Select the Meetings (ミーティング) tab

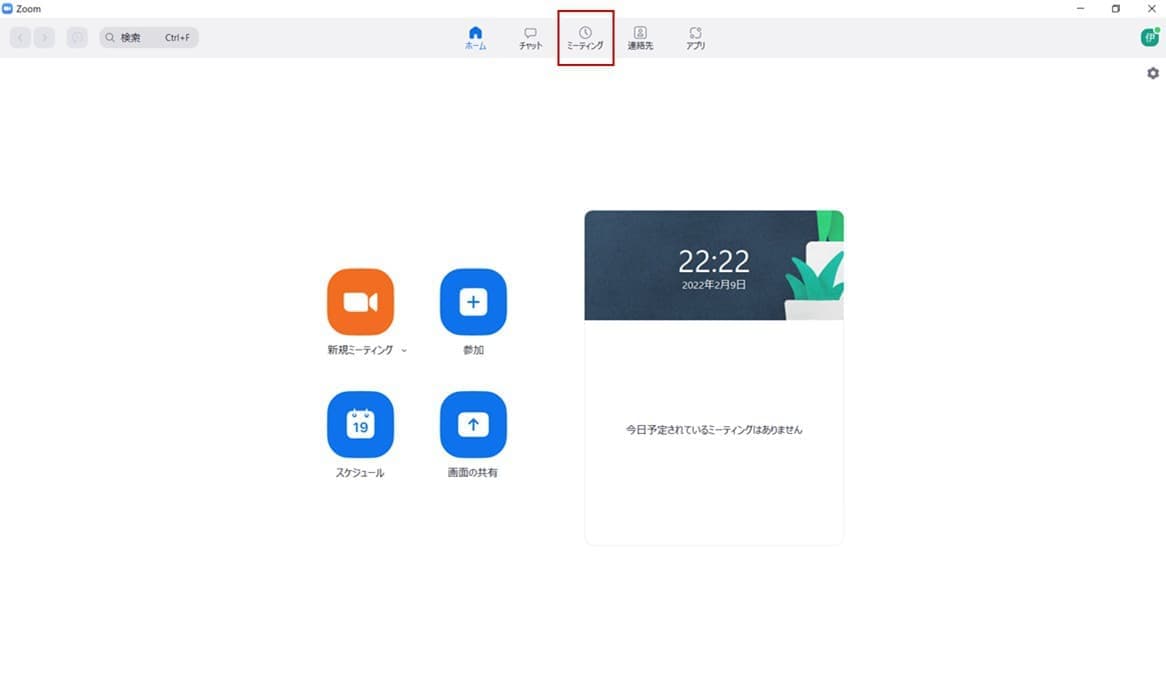click(585, 38)
